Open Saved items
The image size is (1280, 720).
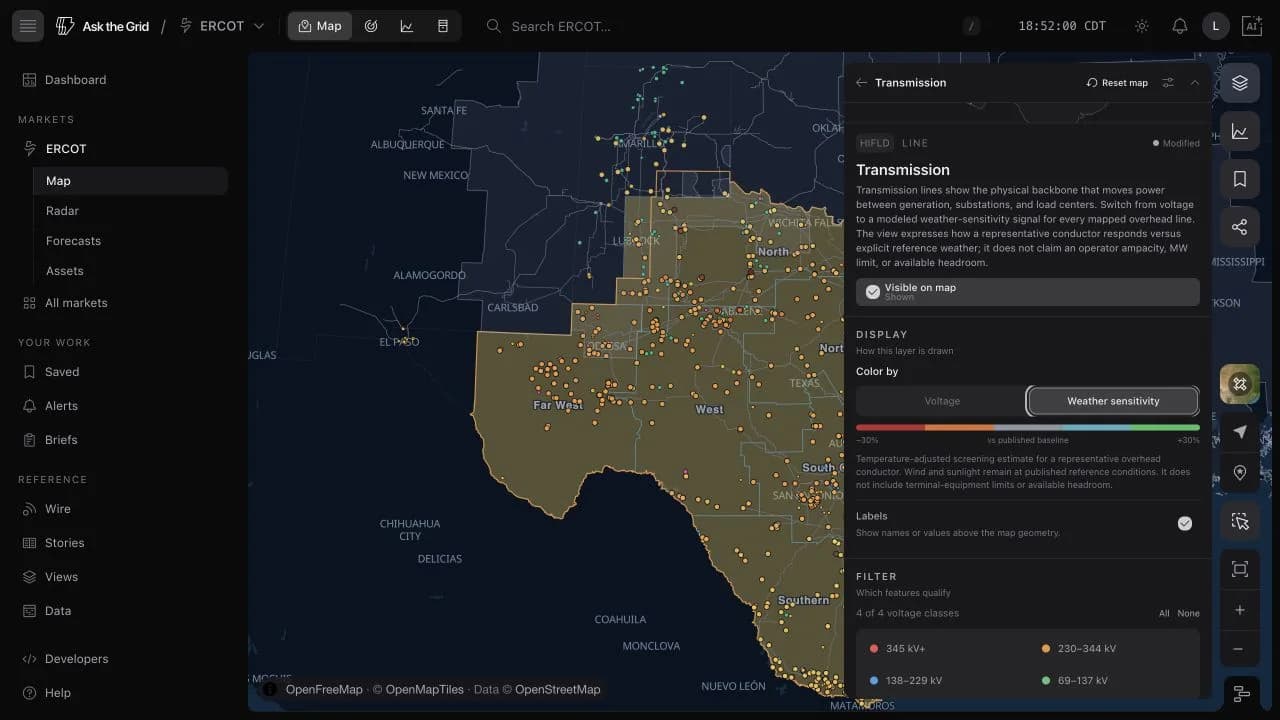pos(123,372)
